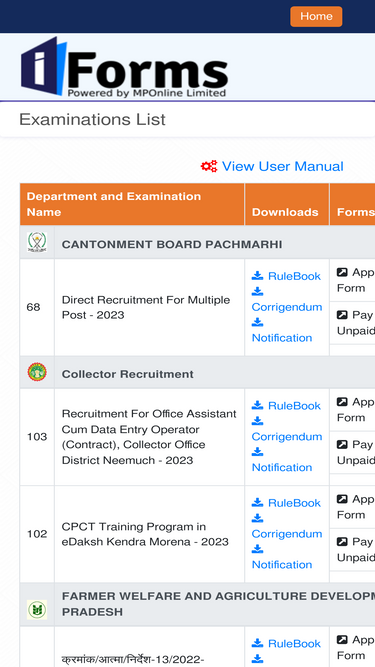Download RuleBook for Direct Recruitment Multiple Post
Viewport: 375px width, 667px height.
pyautogui.click(x=294, y=276)
